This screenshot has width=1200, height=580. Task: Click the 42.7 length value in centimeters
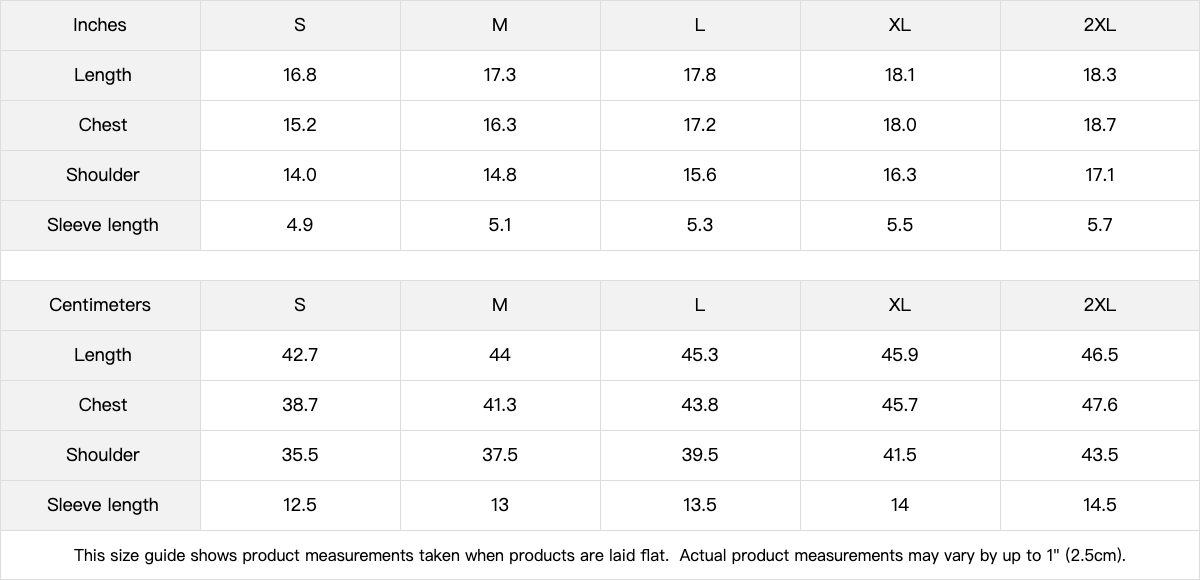point(300,355)
